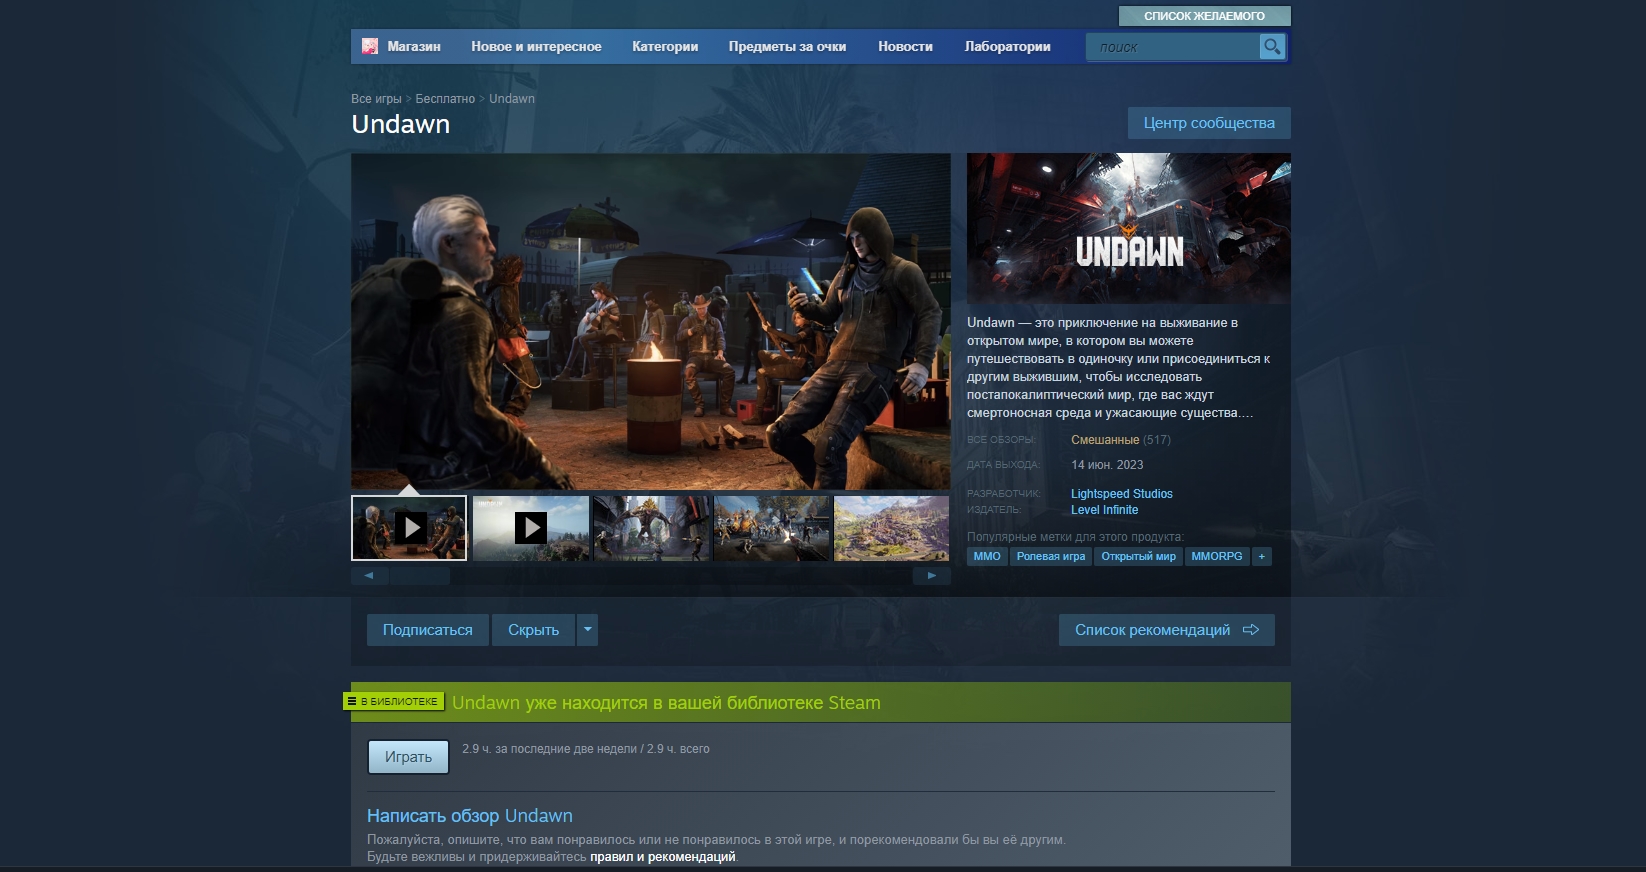
Task: Click the Все игры breadcrumb link
Action: [x=376, y=99]
